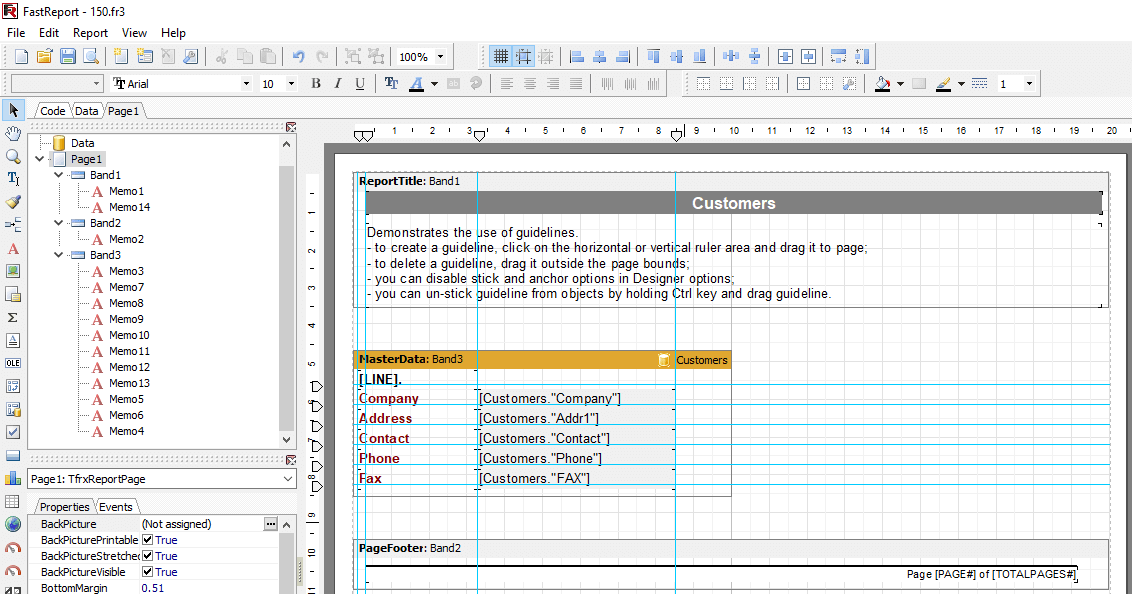Screen dimensions: 1132x594
Task: Close the report tree panel
Action: coord(291,127)
